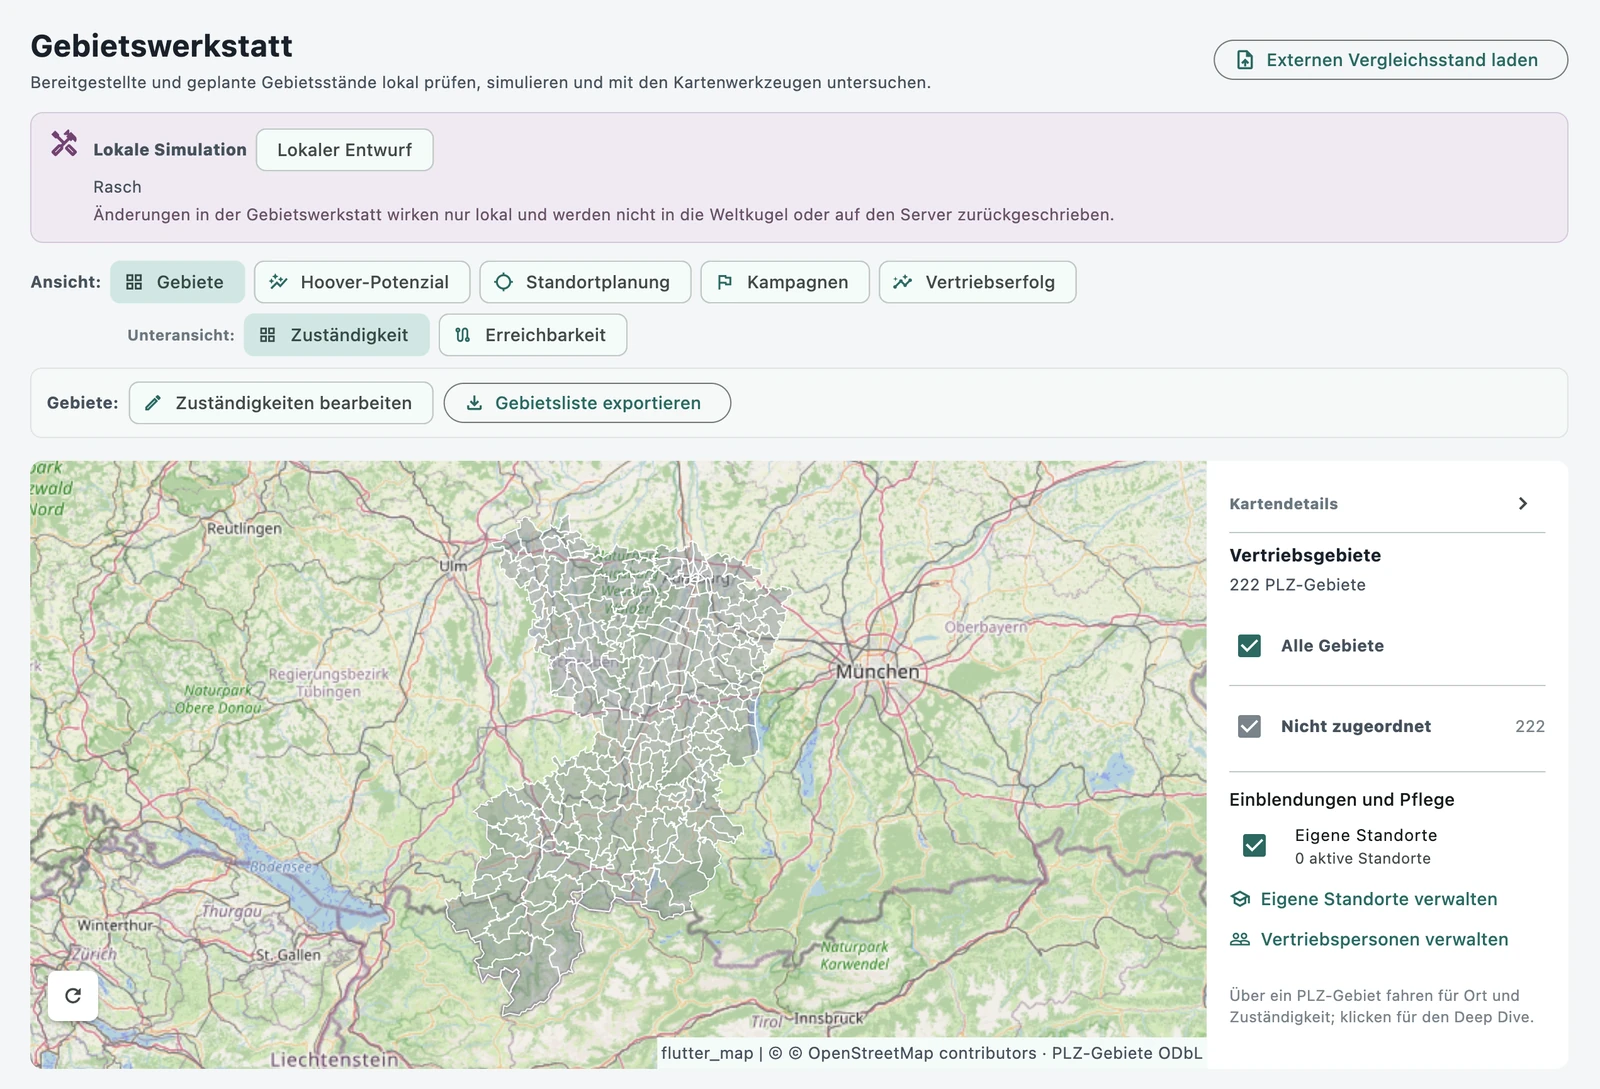Click the 222 PLZ-Gebiete text
This screenshot has width=1600, height=1089.
click(1297, 585)
